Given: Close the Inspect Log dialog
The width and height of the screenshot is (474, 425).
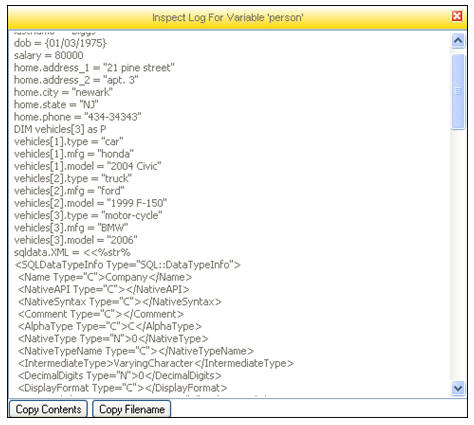Looking at the screenshot, I should click(x=457, y=16).
